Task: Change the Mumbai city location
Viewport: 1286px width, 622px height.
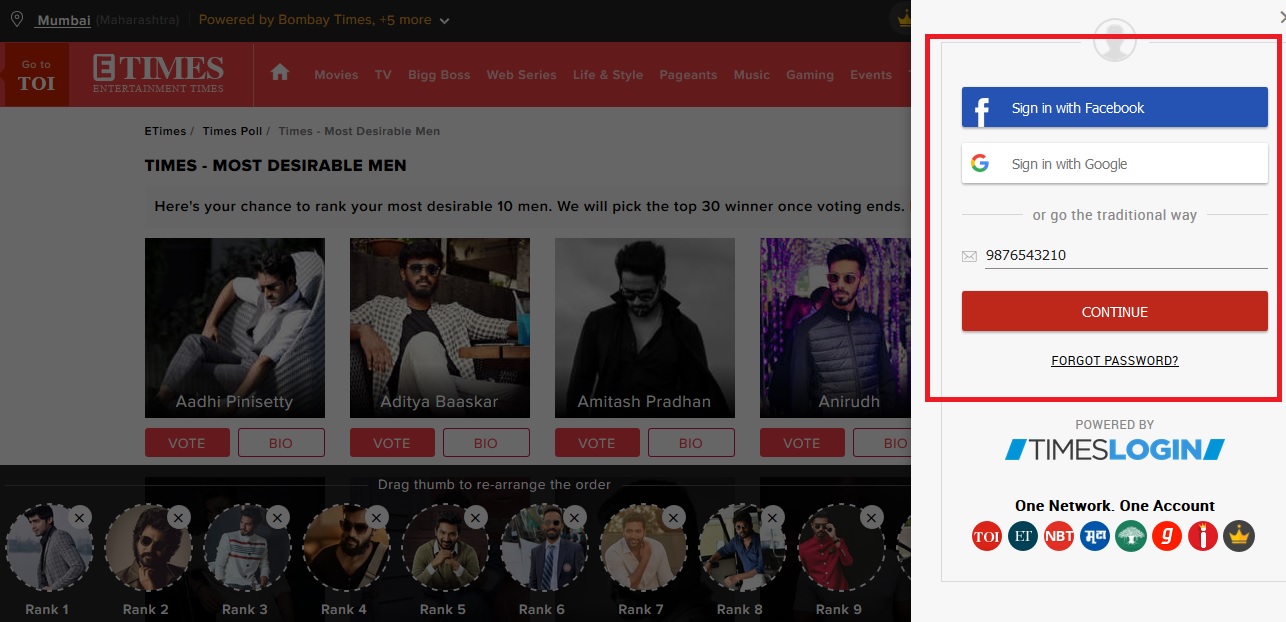Action: click(64, 20)
